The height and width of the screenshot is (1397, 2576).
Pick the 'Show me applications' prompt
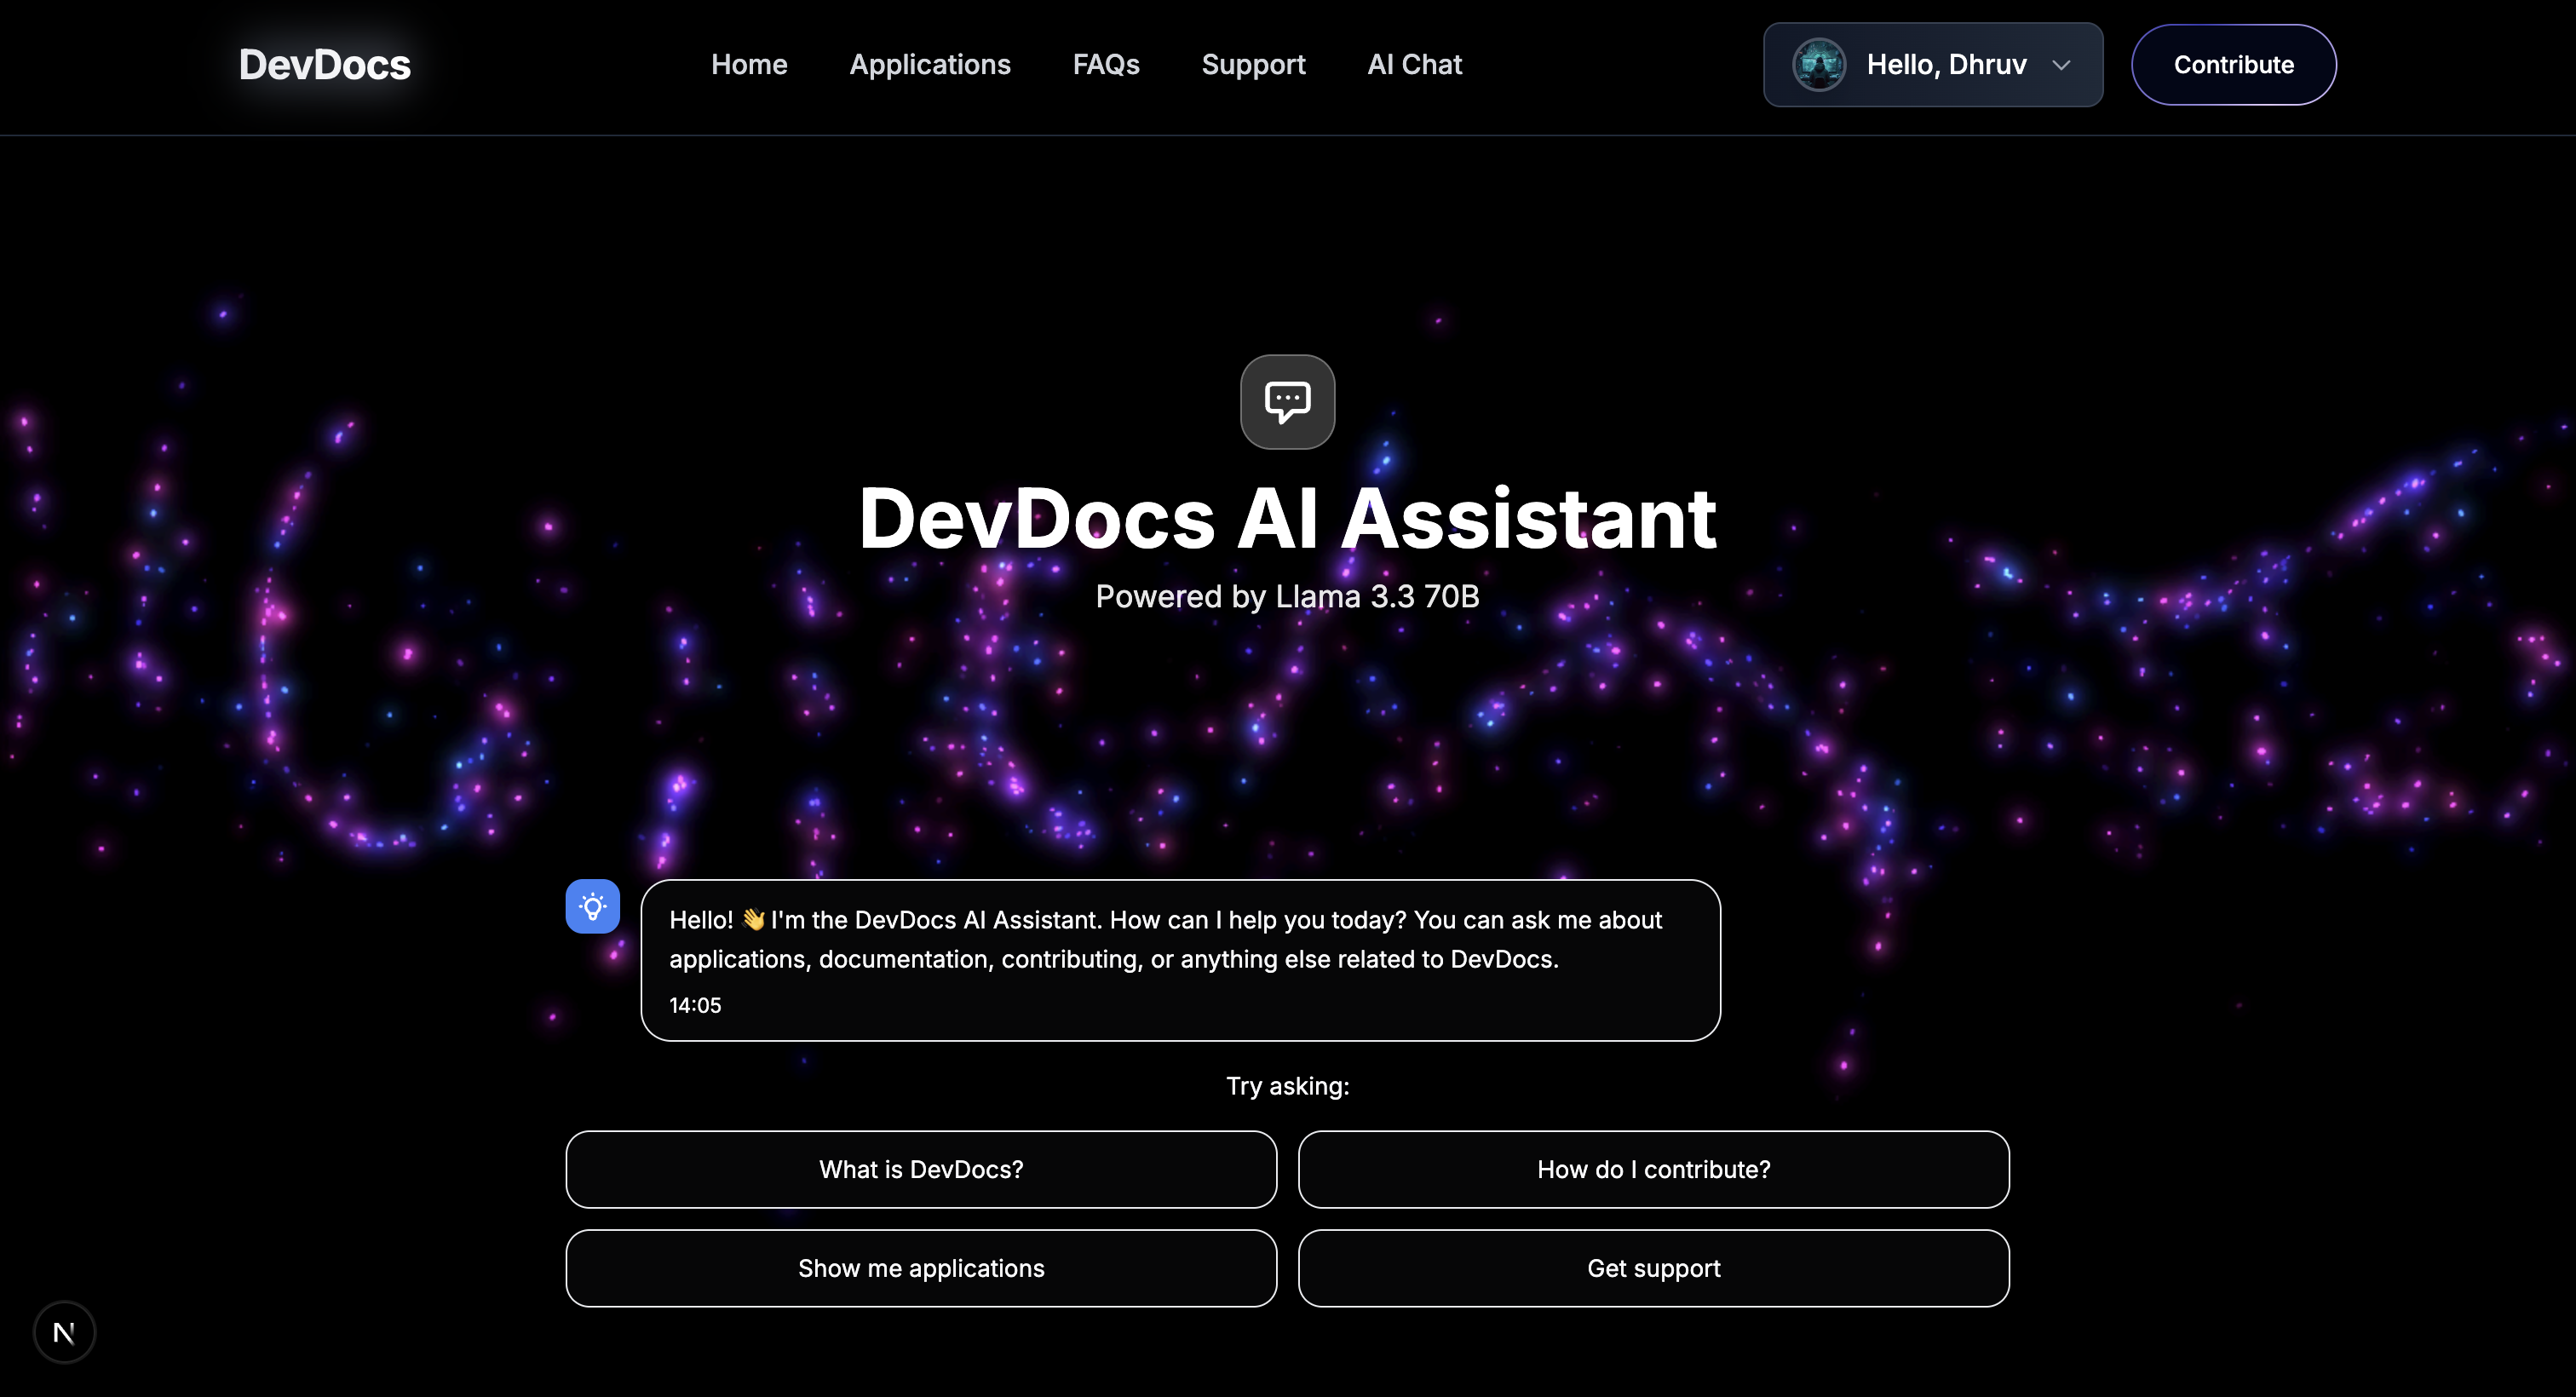pos(920,1268)
